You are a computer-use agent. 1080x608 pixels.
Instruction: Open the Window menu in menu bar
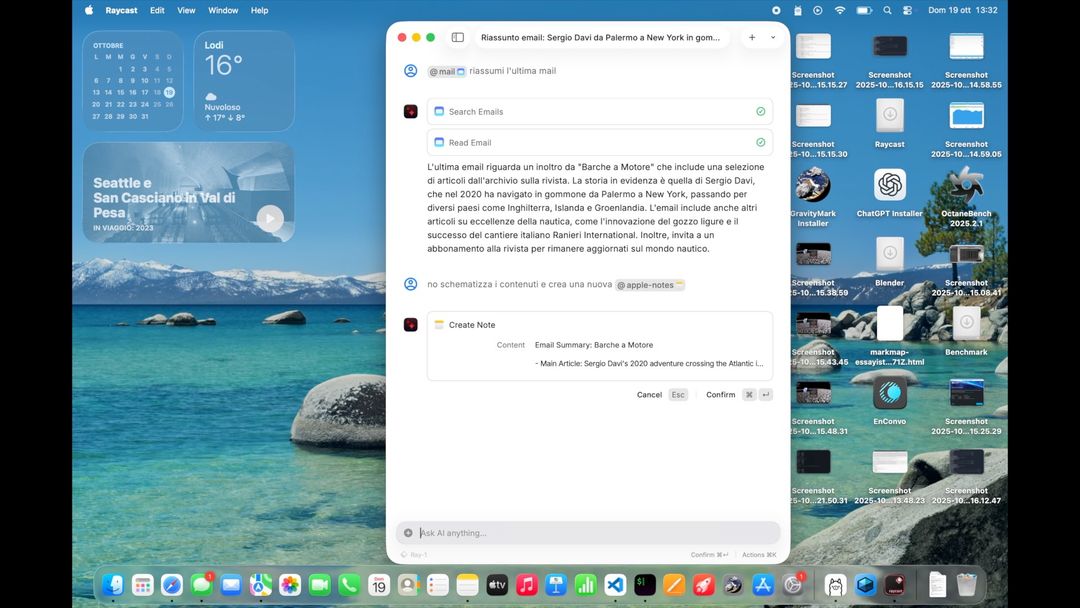pyautogui.click(x=223, y=10)
